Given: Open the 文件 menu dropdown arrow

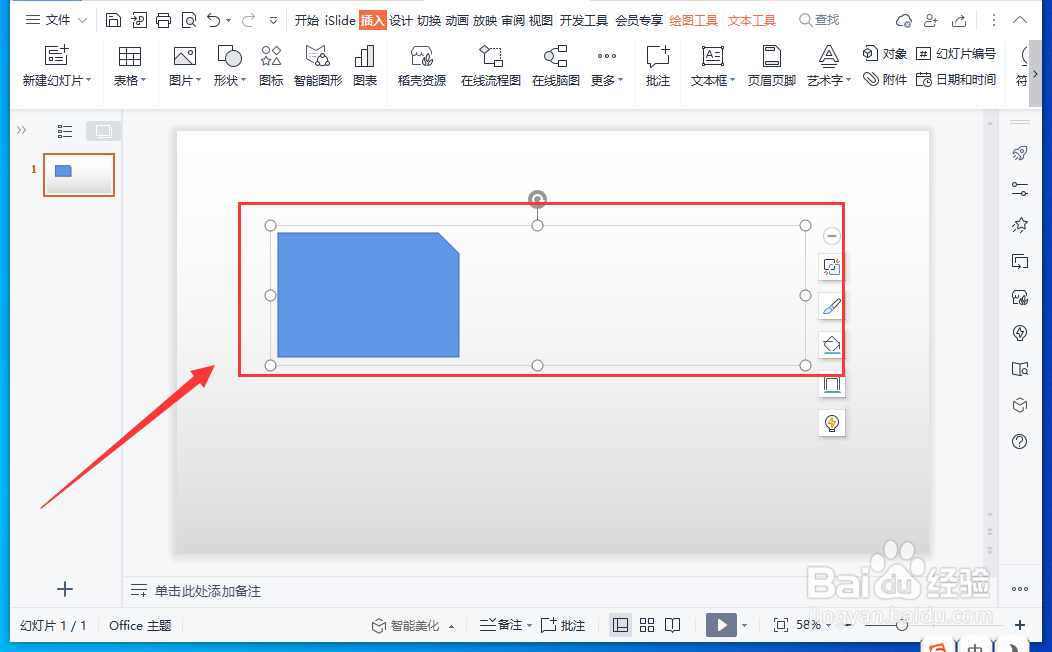Looking at the screenshot, I should click(83, 20).
